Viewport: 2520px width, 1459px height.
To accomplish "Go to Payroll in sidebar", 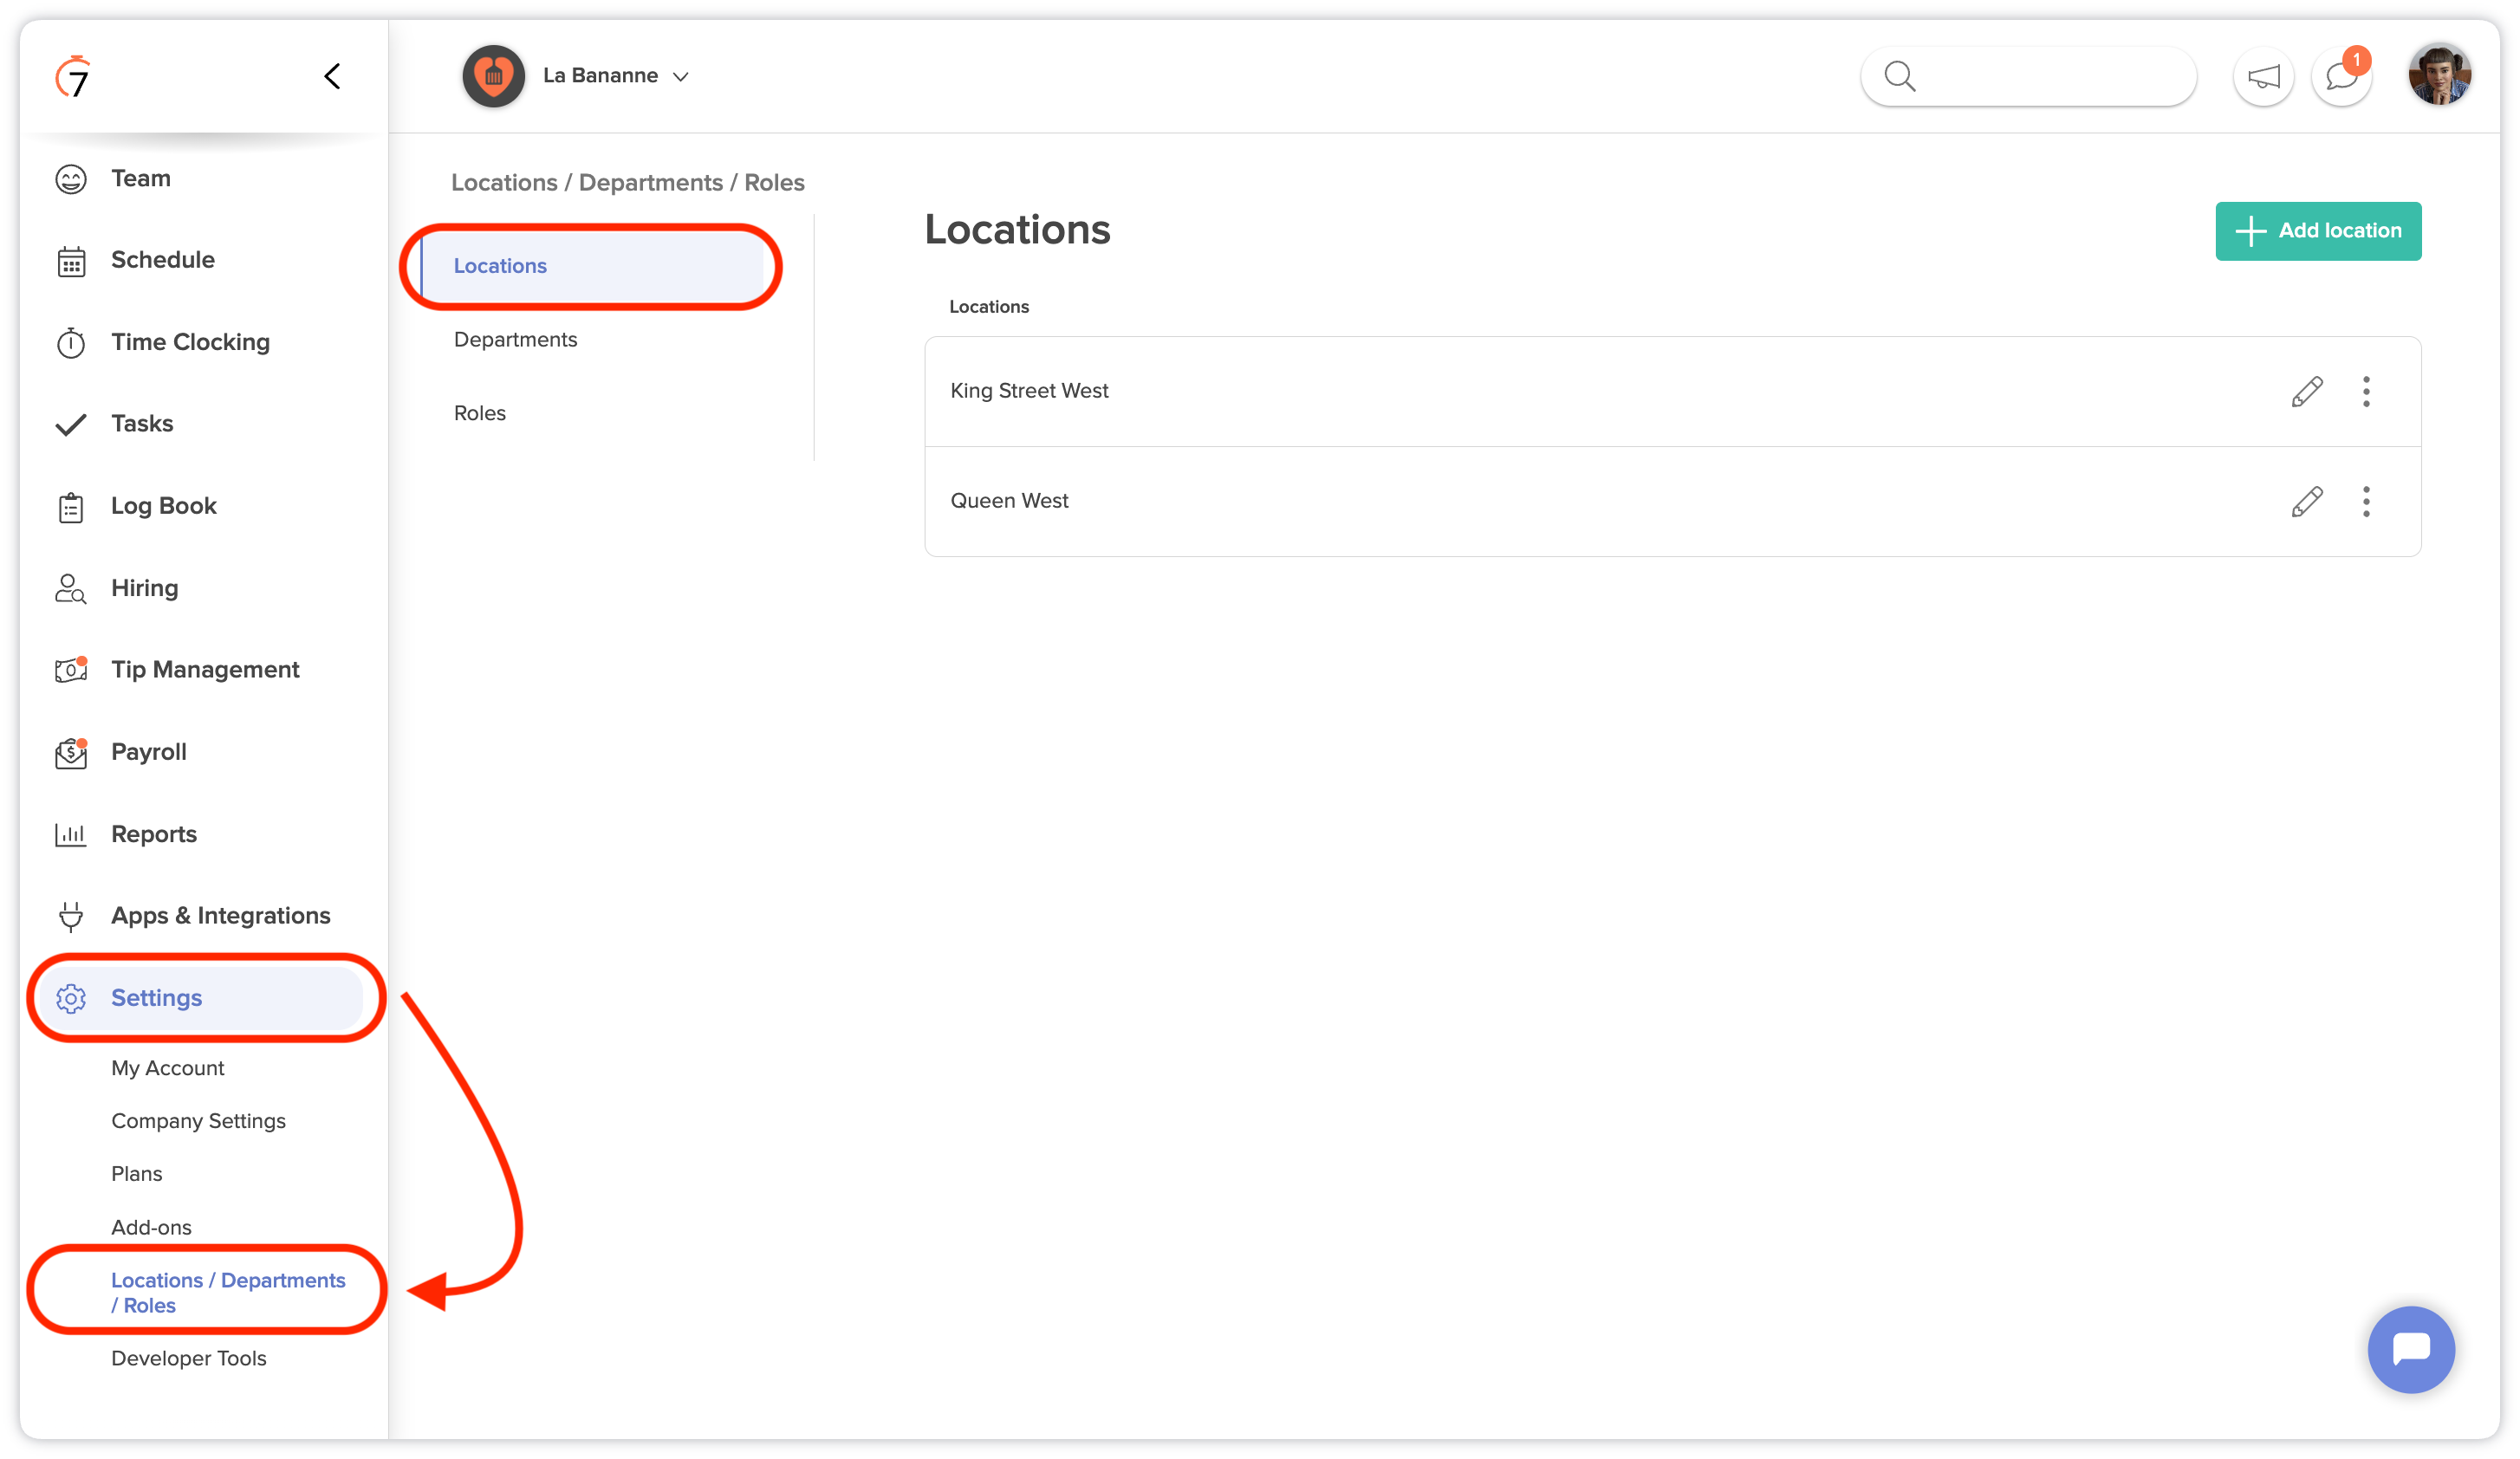I will click(x=149, y=752).
